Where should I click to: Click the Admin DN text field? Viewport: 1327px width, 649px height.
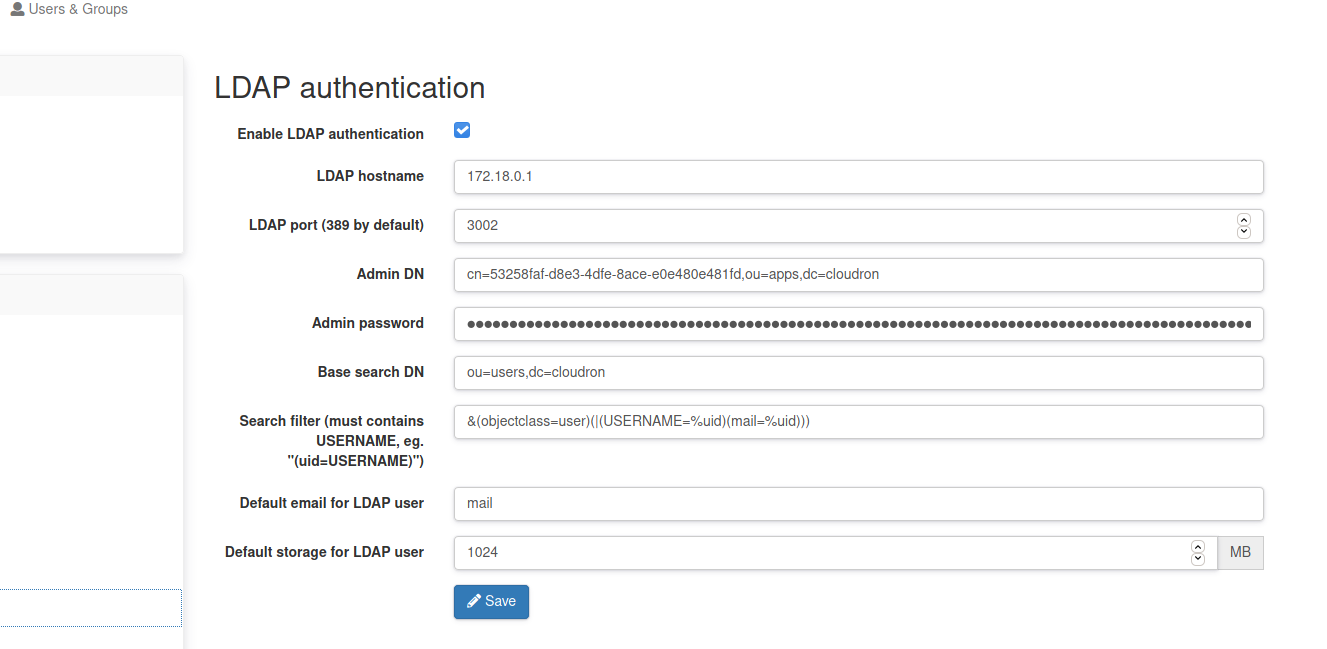tap(858, 275)
